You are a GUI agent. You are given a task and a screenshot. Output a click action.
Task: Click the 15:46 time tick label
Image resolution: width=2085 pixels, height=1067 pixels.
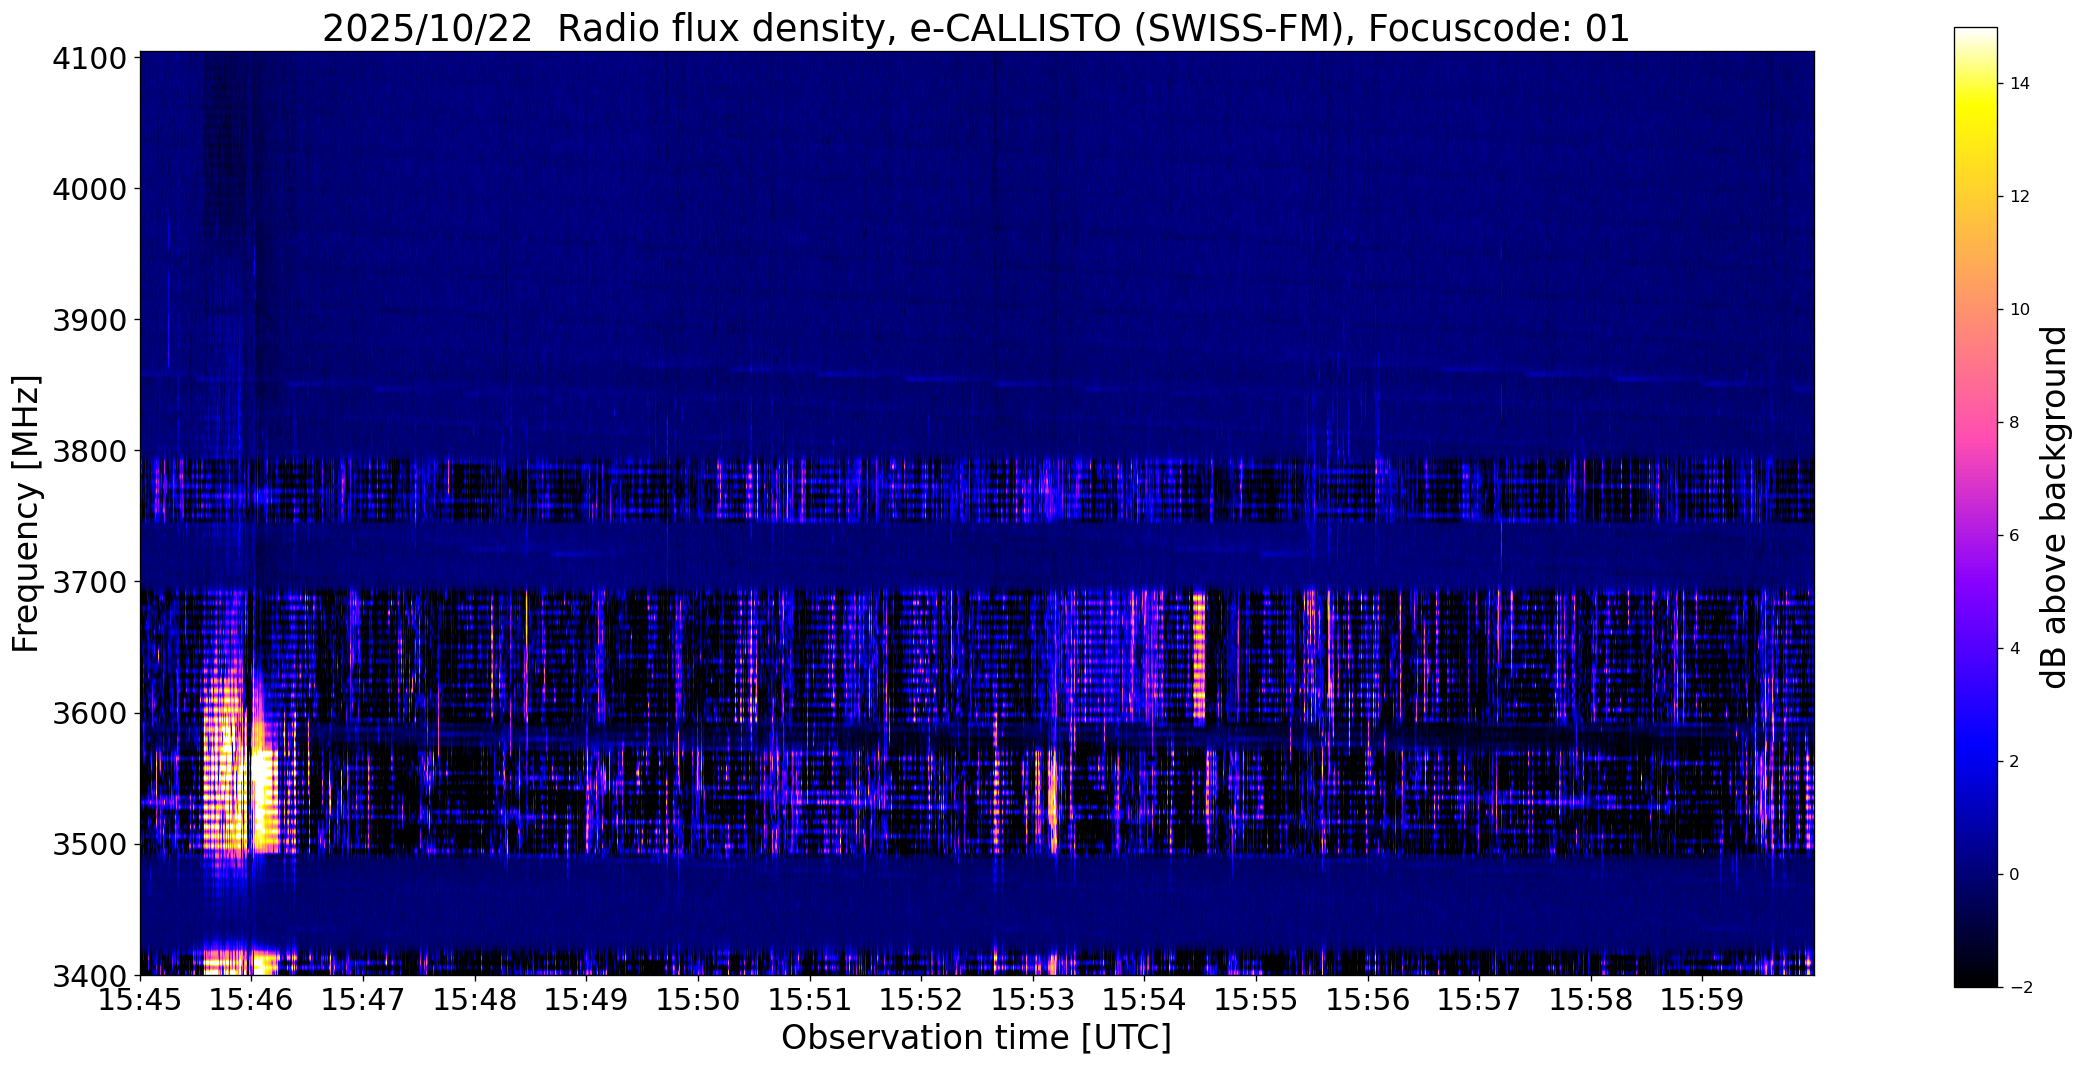click(252, 1000)
